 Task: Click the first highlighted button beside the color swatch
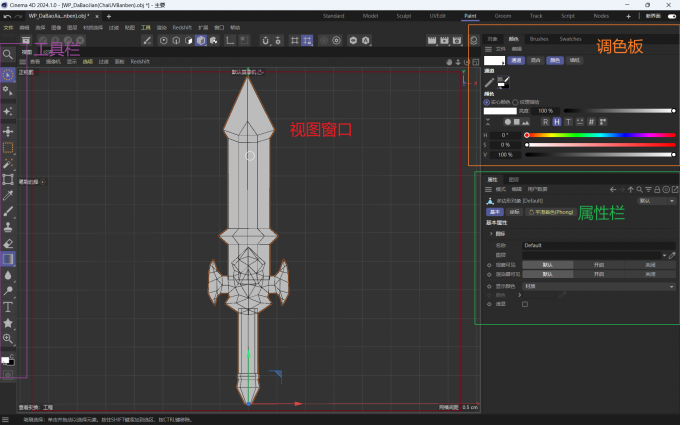(x=516, y=60)
